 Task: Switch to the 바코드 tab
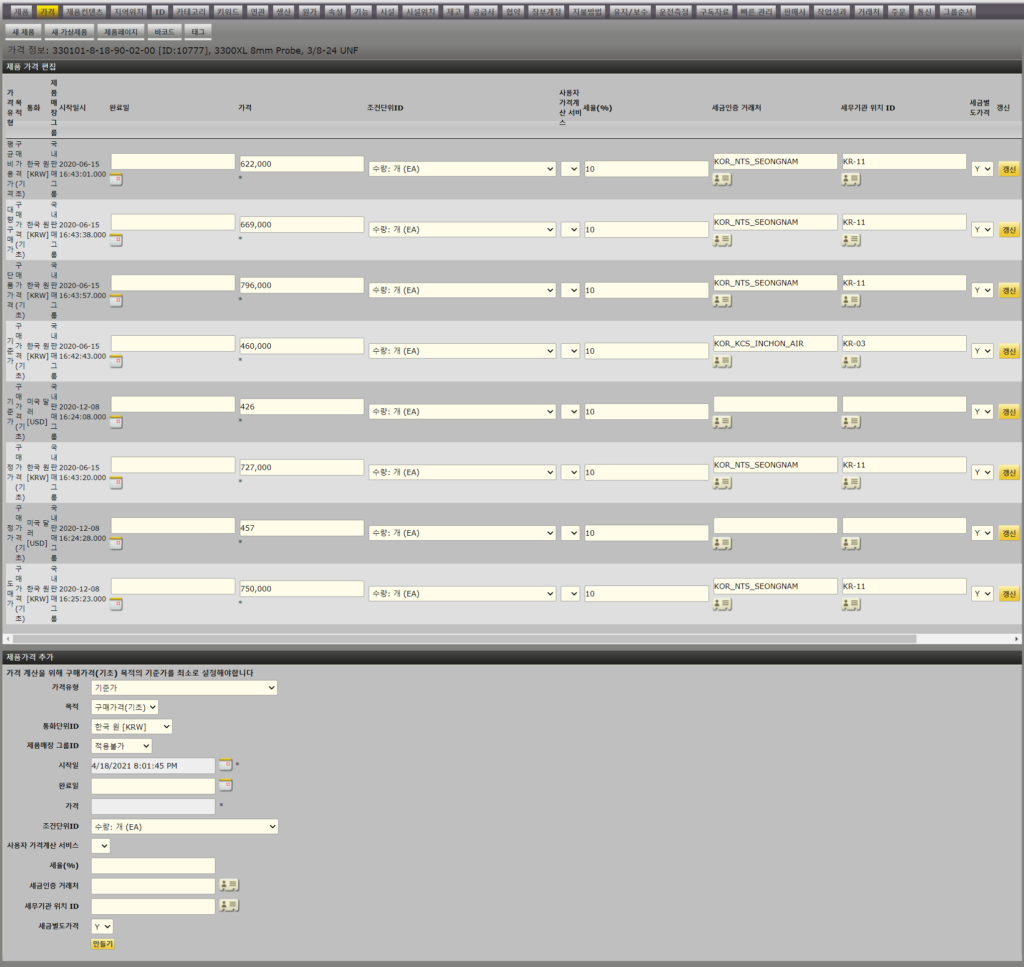pyautogui.click(x=164, y=32)
